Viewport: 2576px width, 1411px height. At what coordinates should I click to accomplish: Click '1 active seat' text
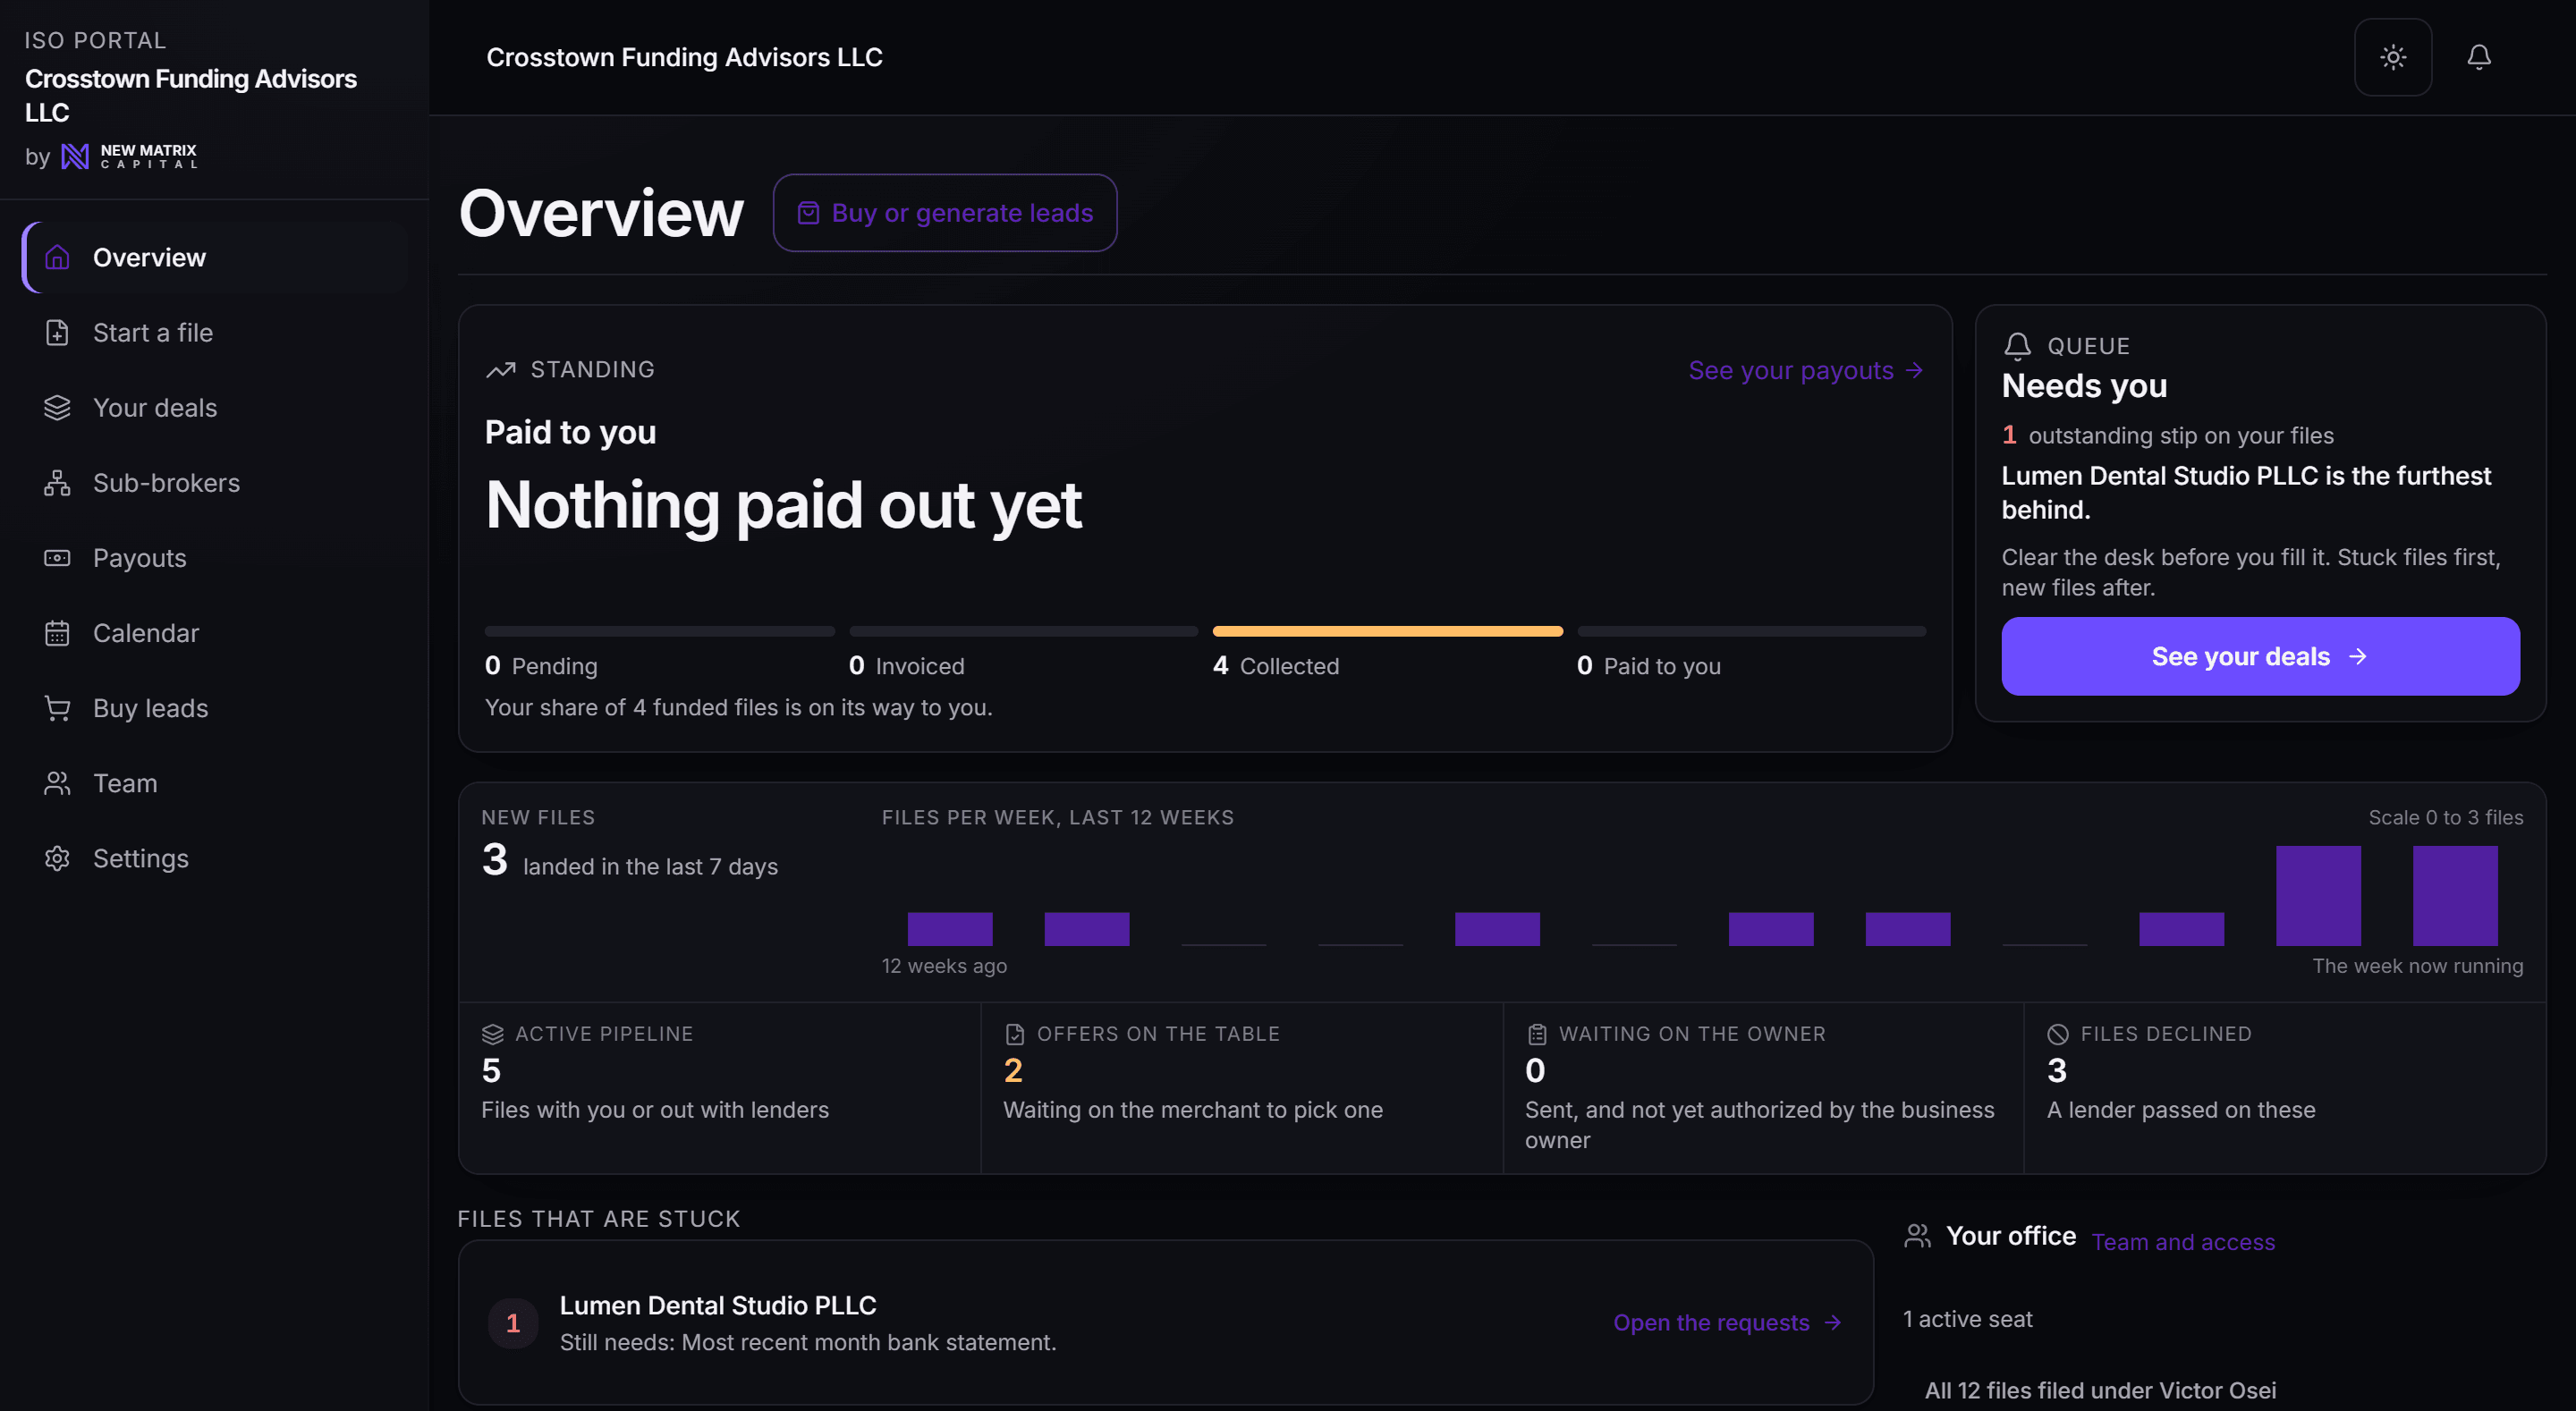(x=1967, y=1319)
